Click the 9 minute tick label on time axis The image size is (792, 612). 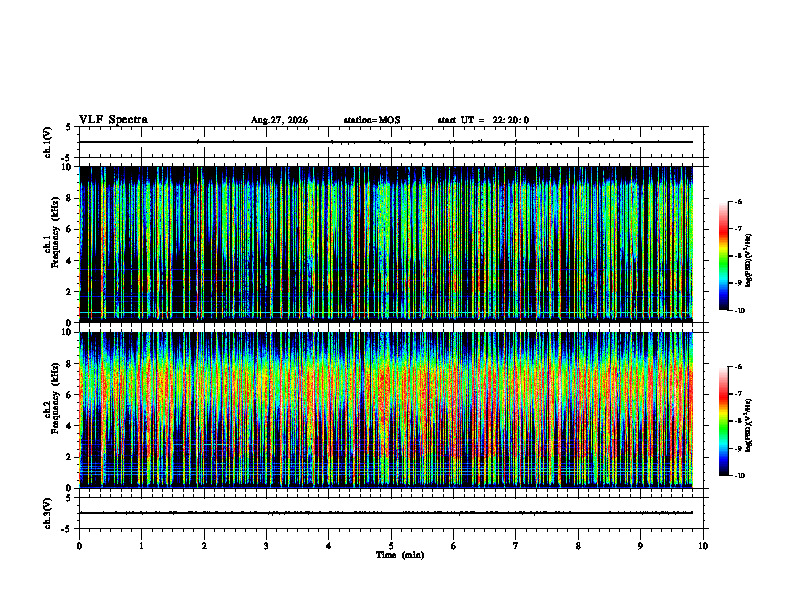[x=640, y=546]
